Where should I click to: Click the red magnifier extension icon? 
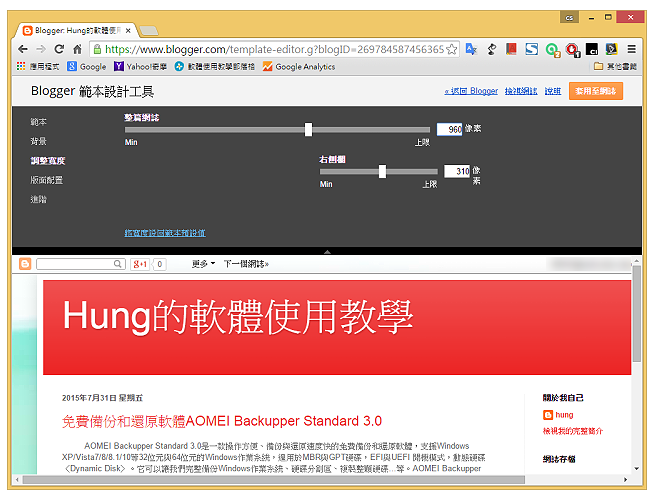(x=572, y=50)
